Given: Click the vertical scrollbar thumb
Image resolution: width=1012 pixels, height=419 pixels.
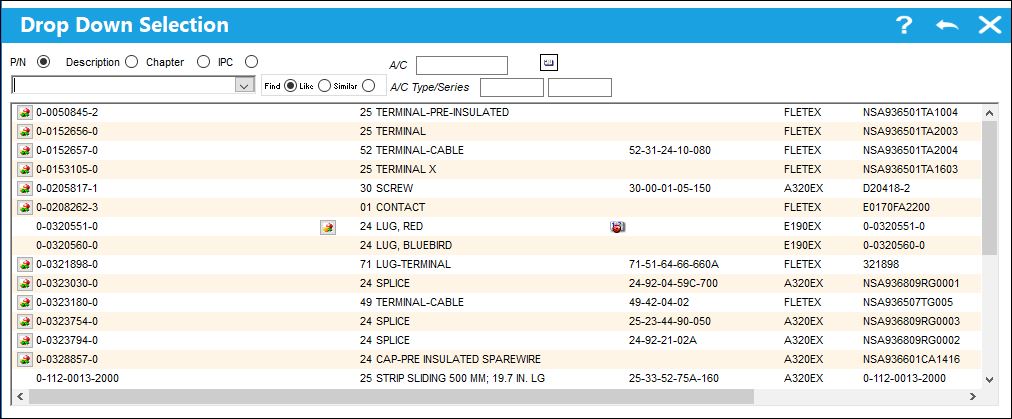Looking at the screenshot, I should [989, 188].
